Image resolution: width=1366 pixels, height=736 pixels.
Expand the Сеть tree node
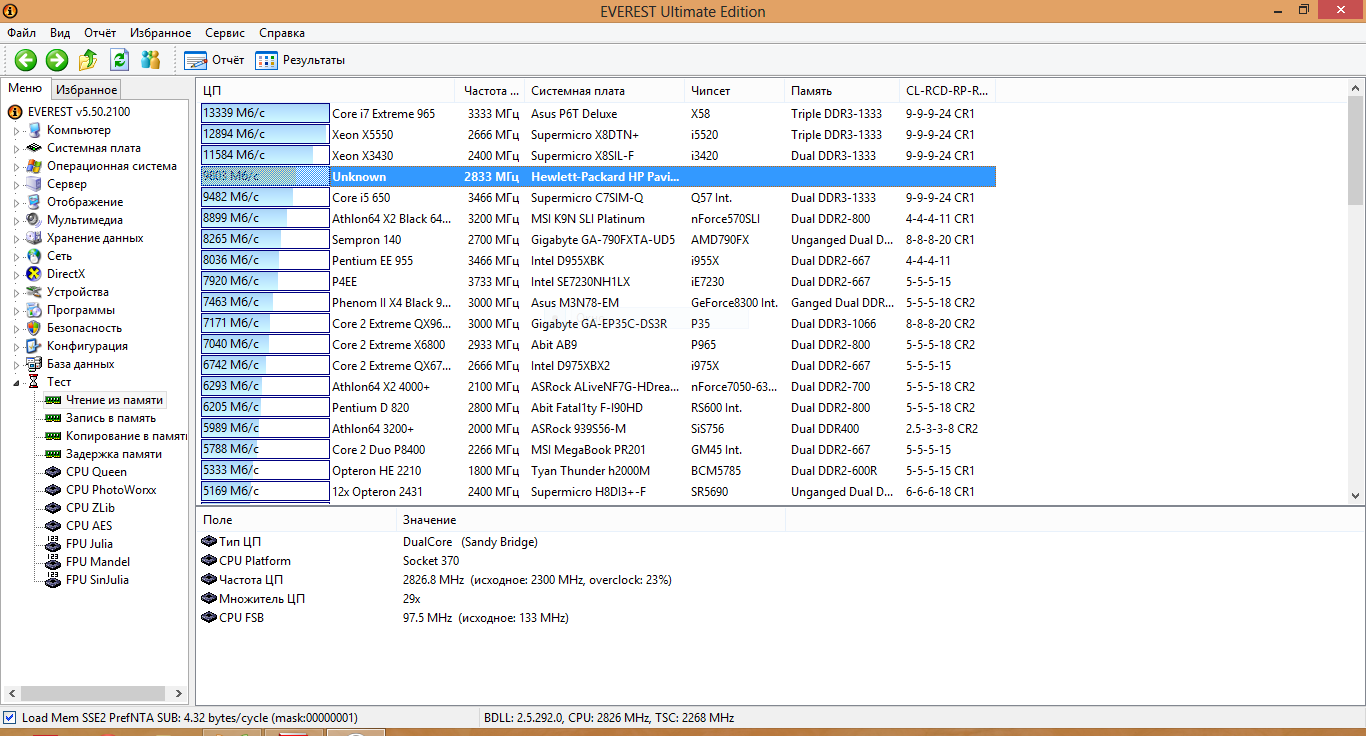pyautogui.click(x=16, y=256)
